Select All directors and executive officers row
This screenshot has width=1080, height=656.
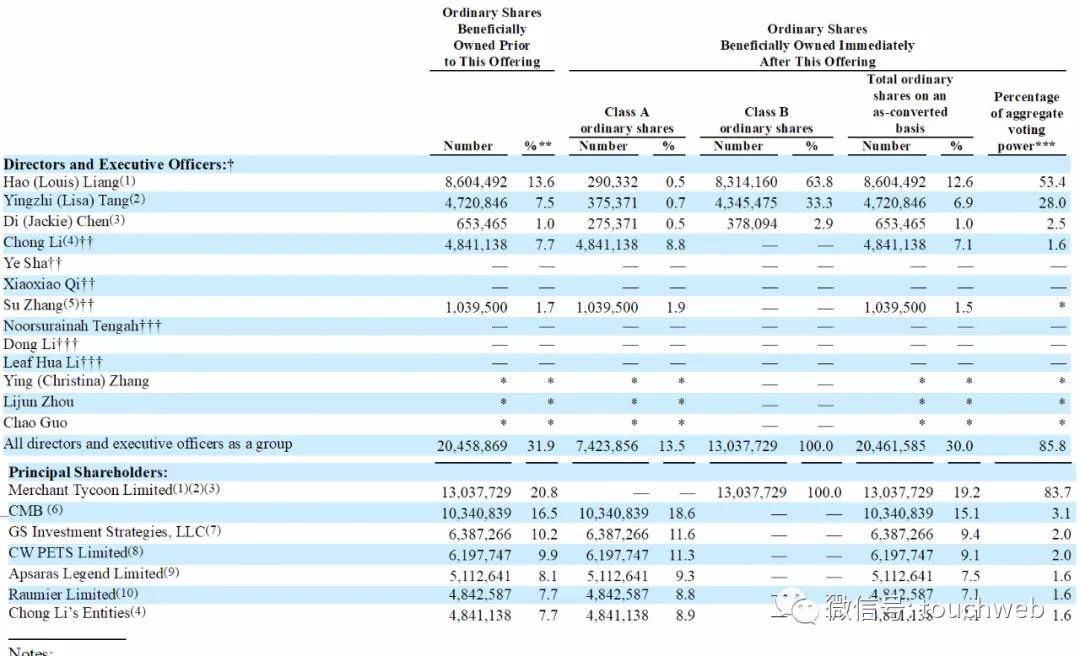[x=537, y=445]
